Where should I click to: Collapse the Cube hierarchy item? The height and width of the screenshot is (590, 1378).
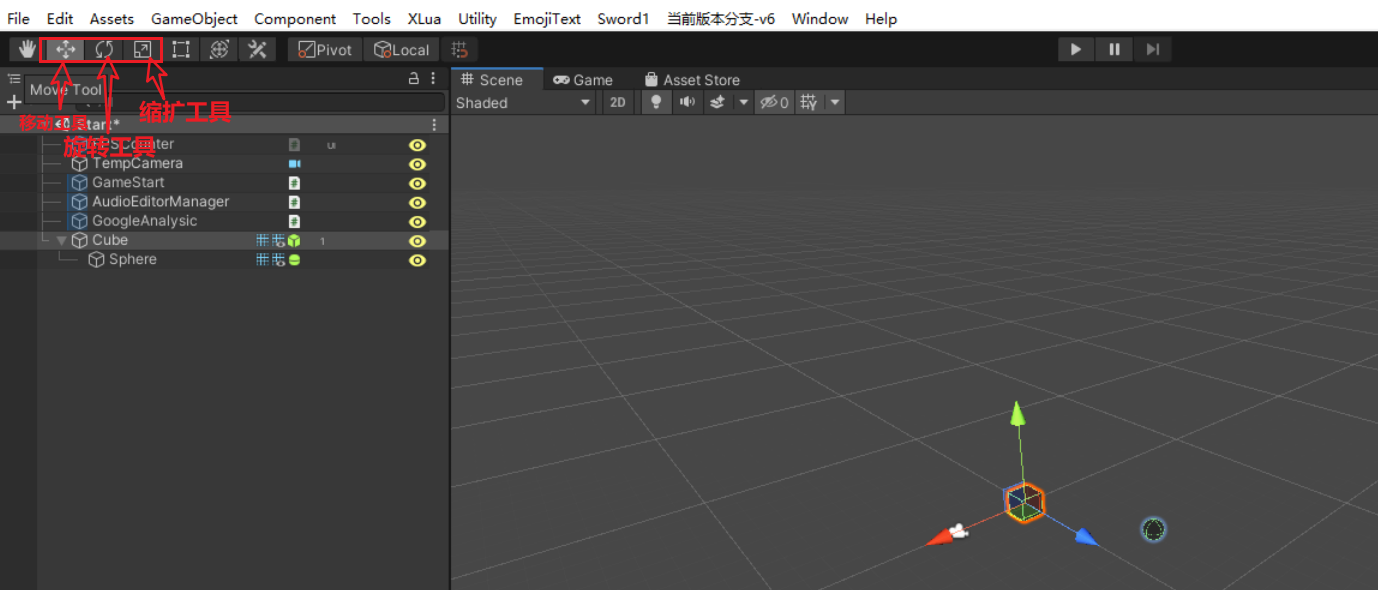point(61,241)
